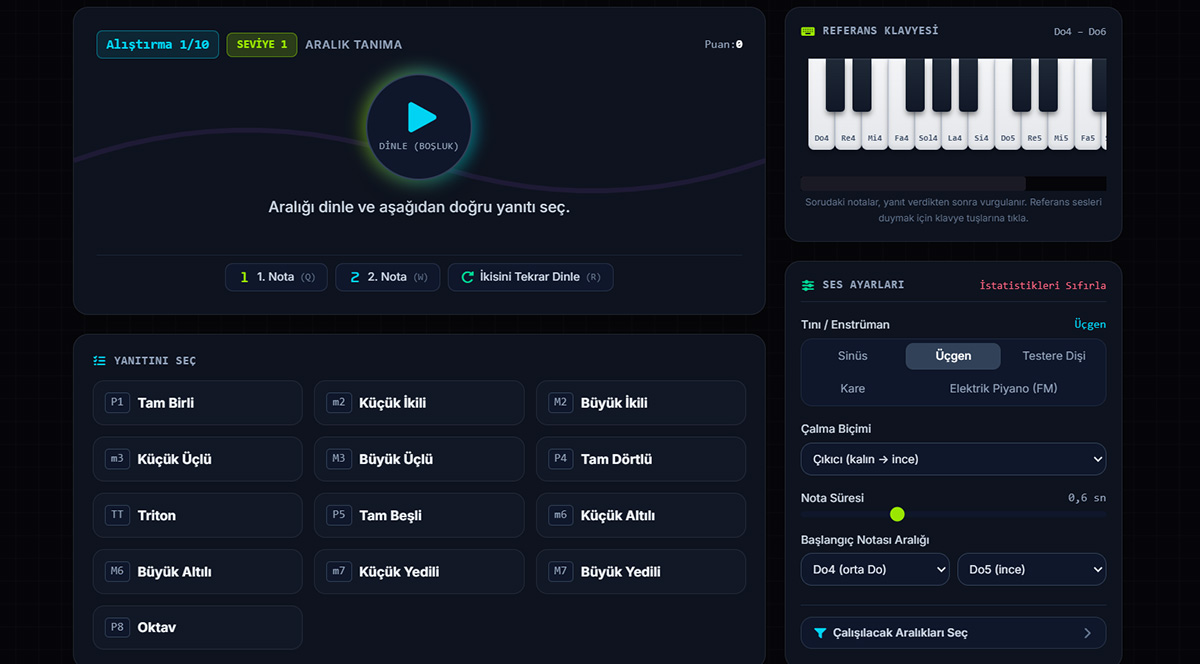Image resolution: width=1200 pixels, height=664 pixels.
Task: Select the m6 Küçük Altılı answer
Action: [x=641, y=515]
